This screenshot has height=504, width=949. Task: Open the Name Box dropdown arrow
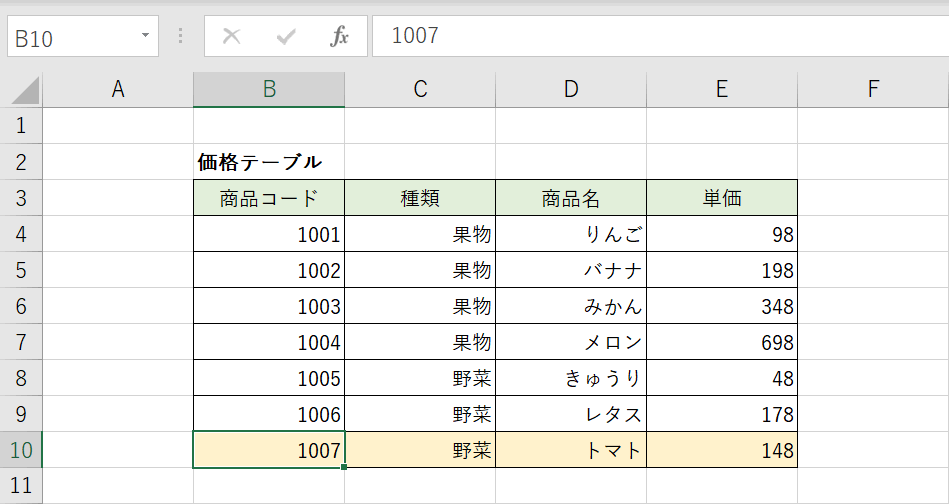145,36
